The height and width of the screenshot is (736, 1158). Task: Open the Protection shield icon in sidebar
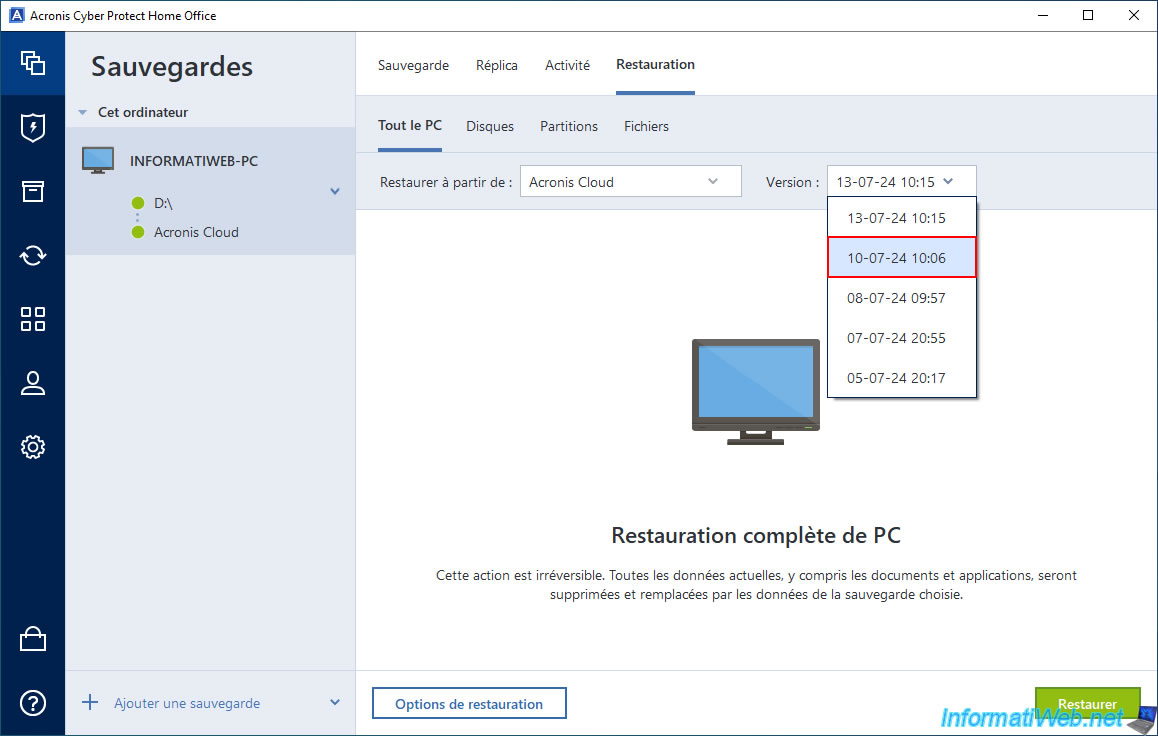point(32,128)
